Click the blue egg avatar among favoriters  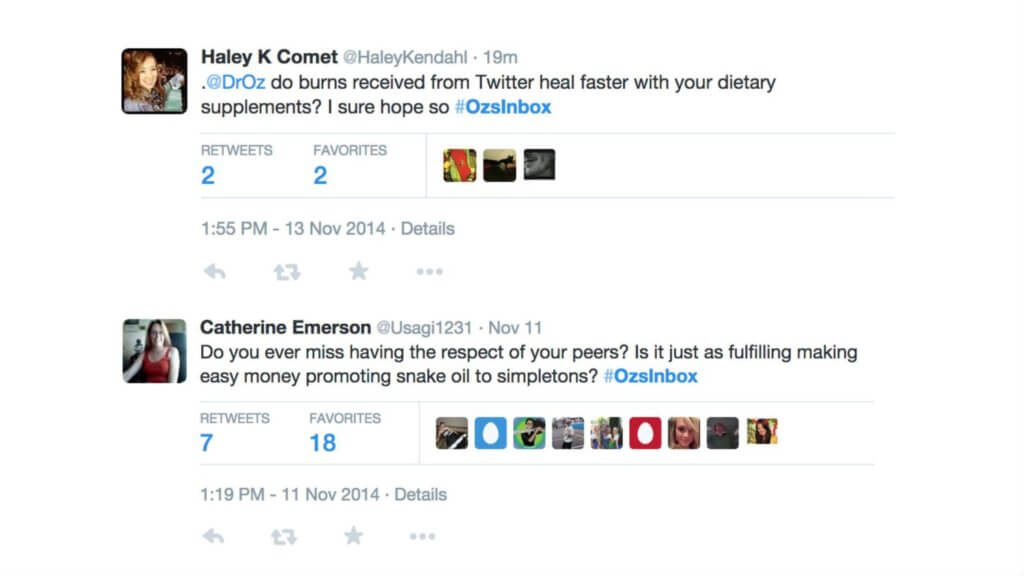coord(490,433)
